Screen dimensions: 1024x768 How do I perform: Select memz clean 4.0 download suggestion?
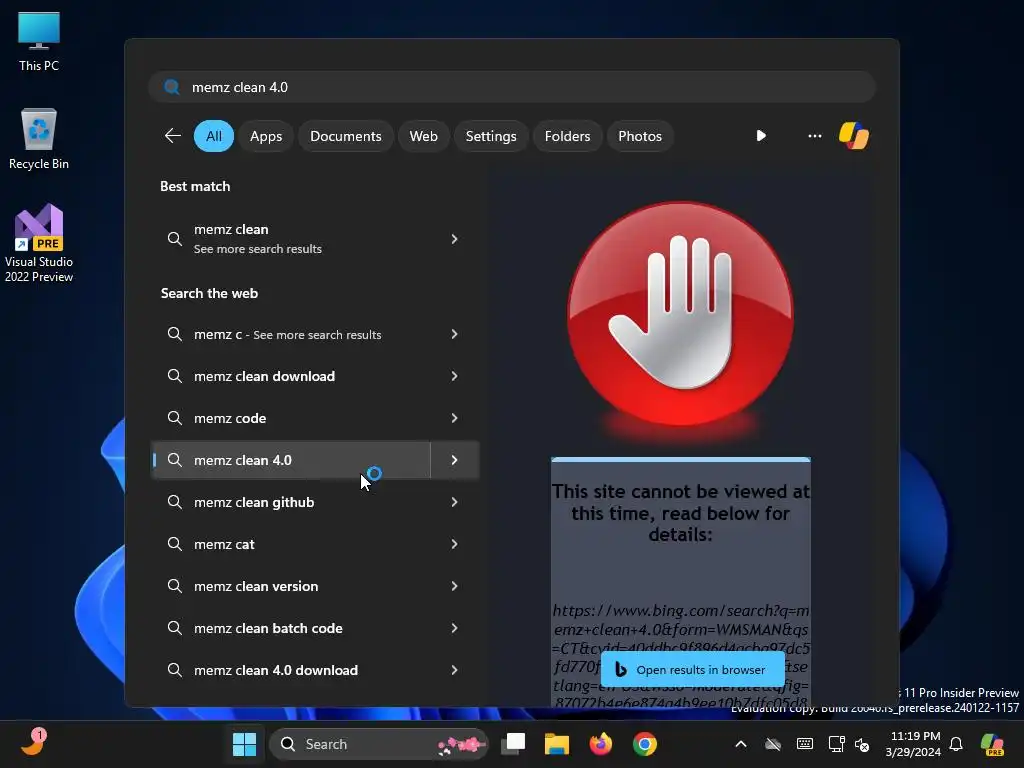tap(290, 670)
